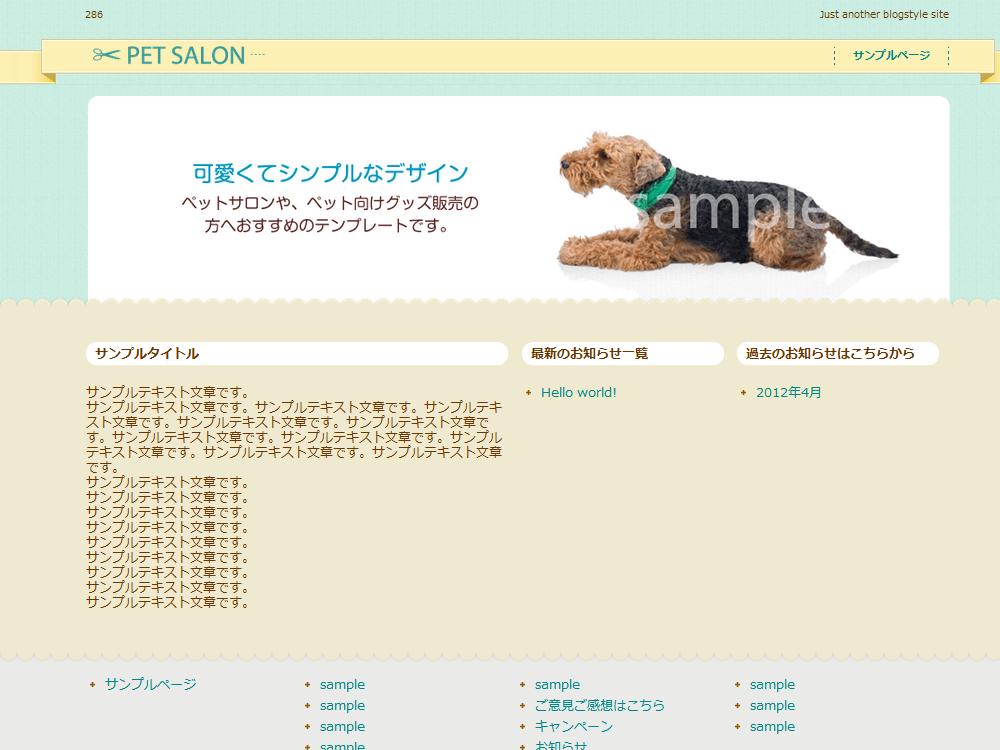Screen dimensions: 1000x750
Task: Open the キャンペーン footer link
Action: pos(573,726)
